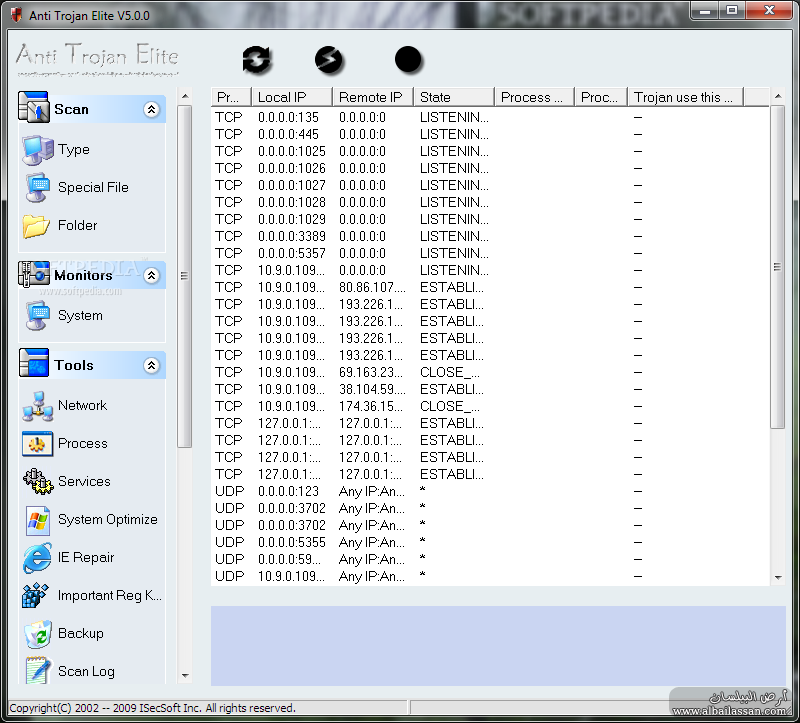Viewport: 800px width, 723px height.
Task: Select the row with local IP 0.0.0.0:3389
Action: pyautogui.click(x=490, y=237)
